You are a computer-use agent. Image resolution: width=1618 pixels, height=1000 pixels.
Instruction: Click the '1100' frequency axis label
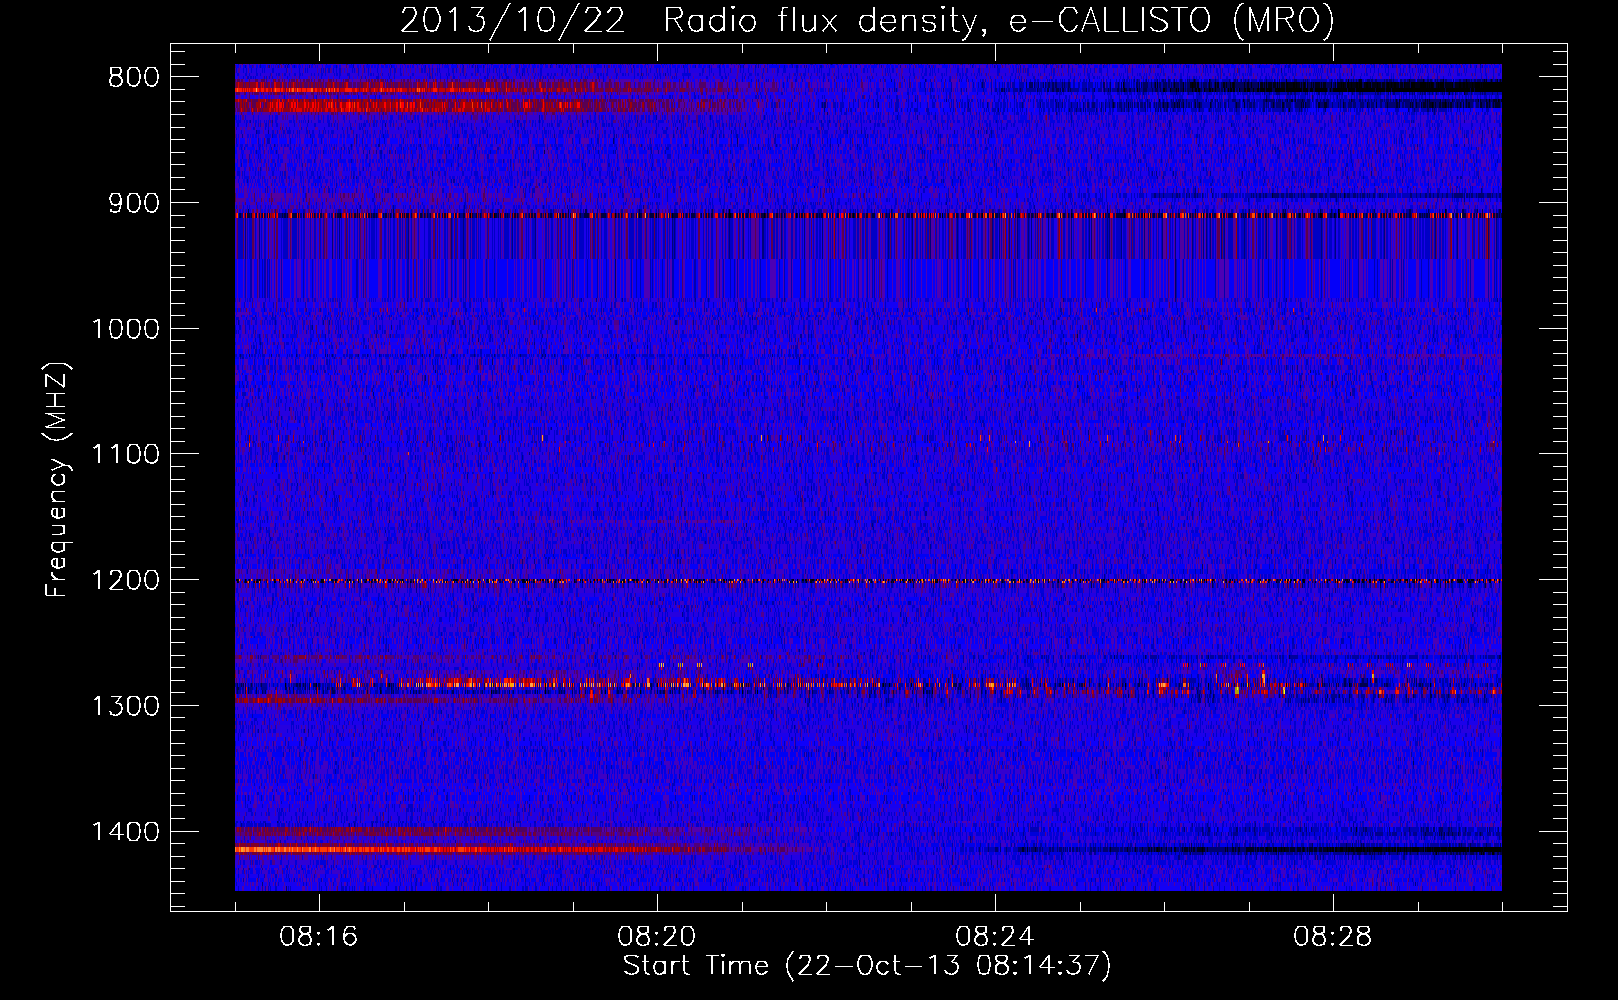(x=125, y=455)
